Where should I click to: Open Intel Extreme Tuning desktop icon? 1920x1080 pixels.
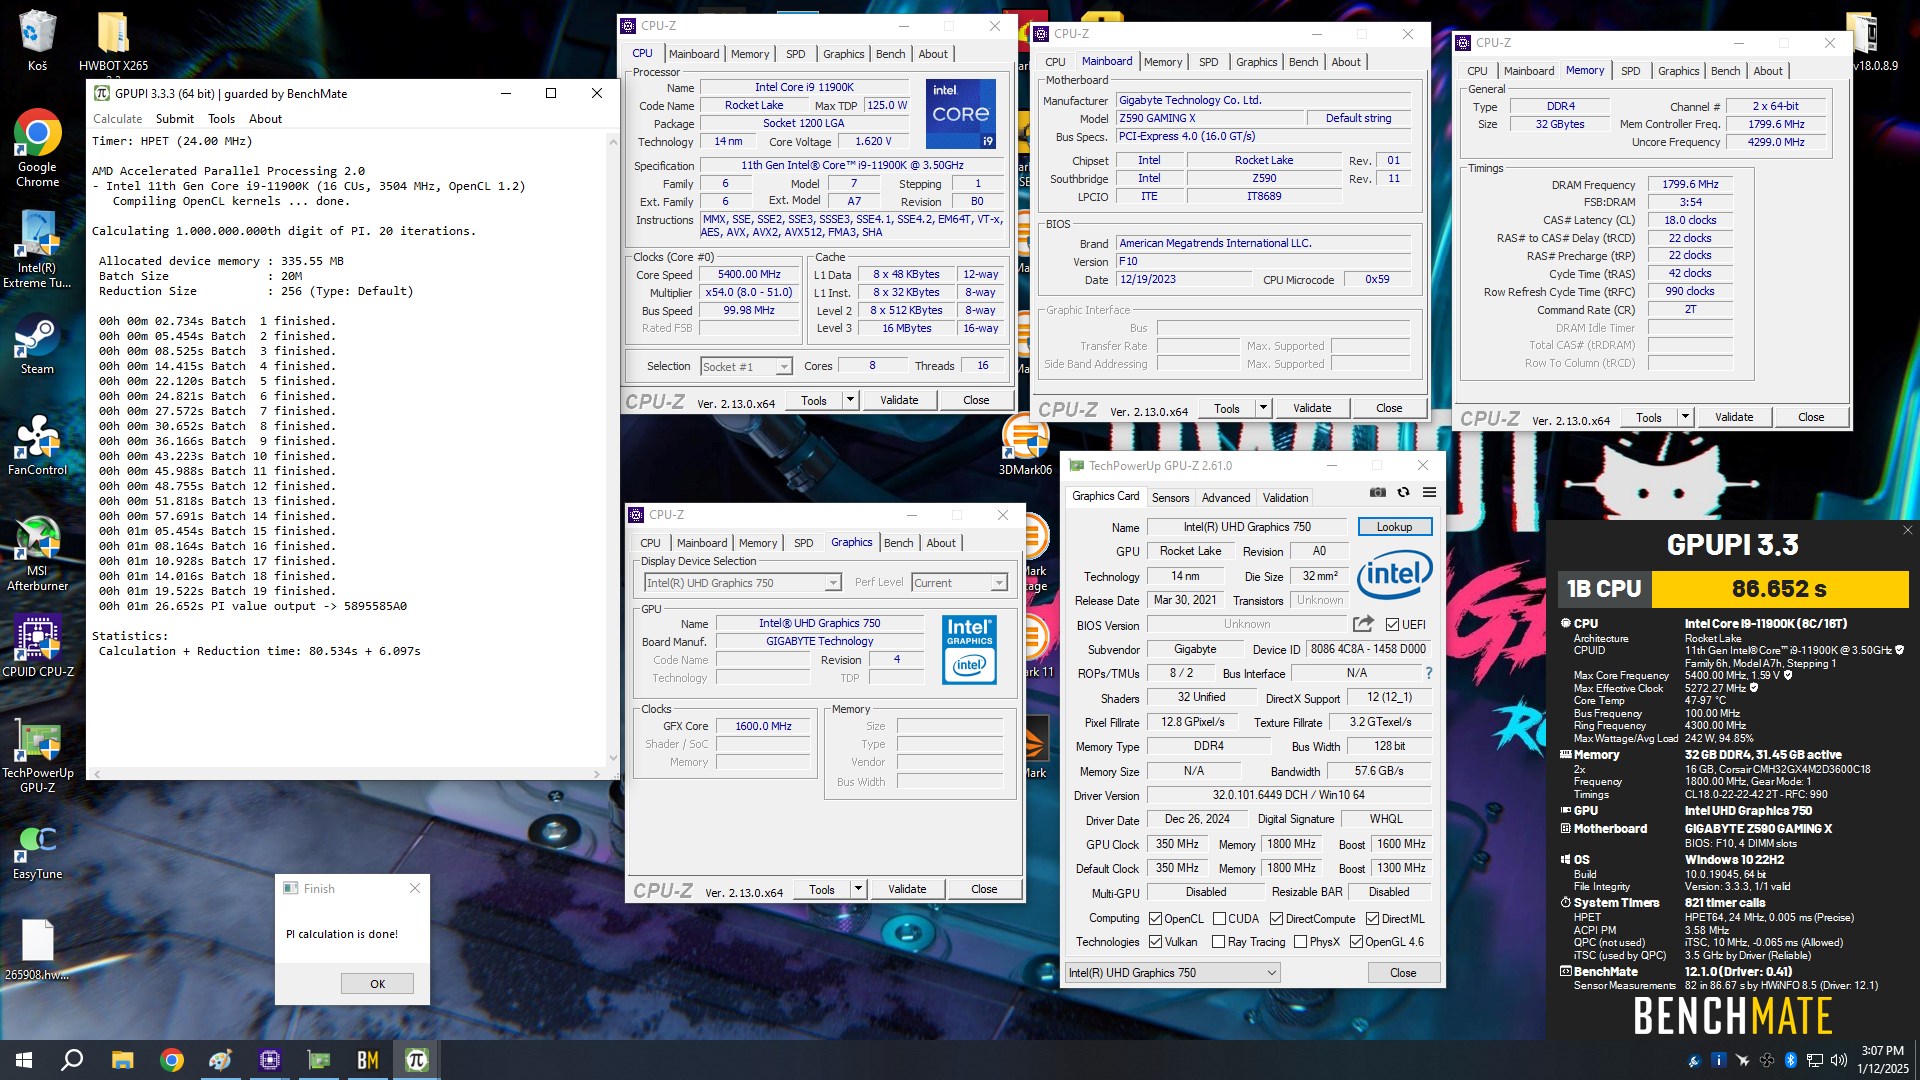click(37, 250)
